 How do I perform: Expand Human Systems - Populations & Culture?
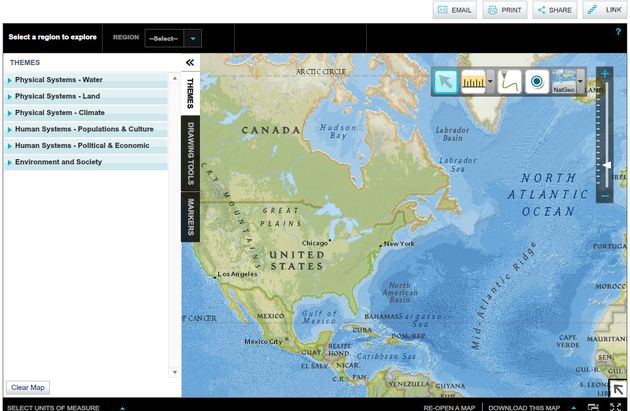pos(86,129)
